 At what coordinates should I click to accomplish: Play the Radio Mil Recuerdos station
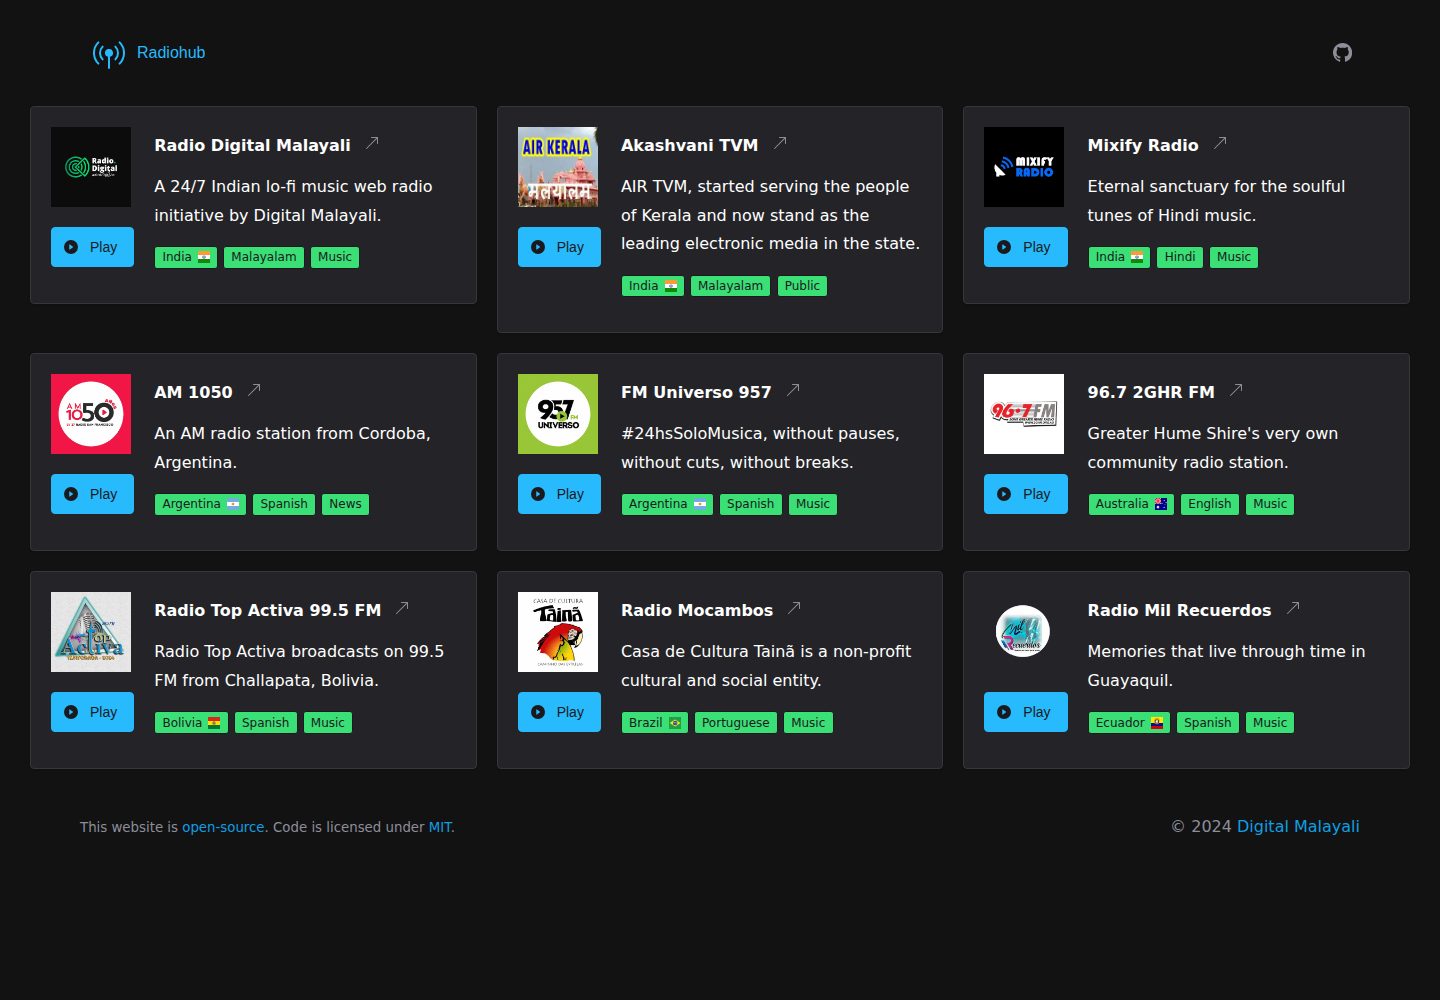pyautogui.click(x=1026, y=712)
